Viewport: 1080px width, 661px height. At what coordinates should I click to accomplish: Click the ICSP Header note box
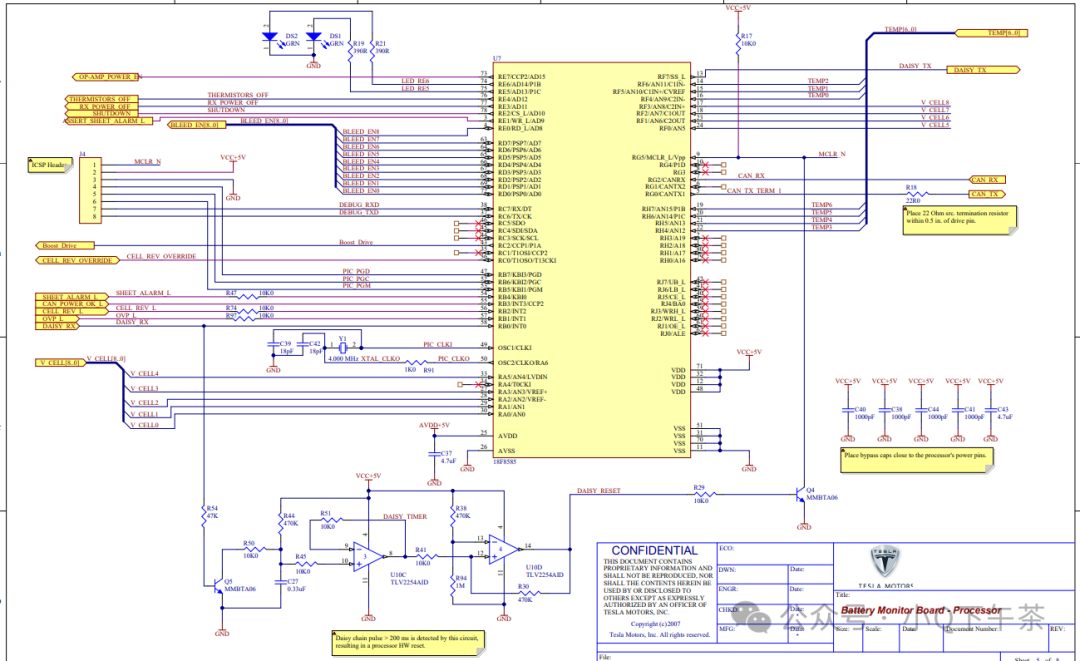50,165
